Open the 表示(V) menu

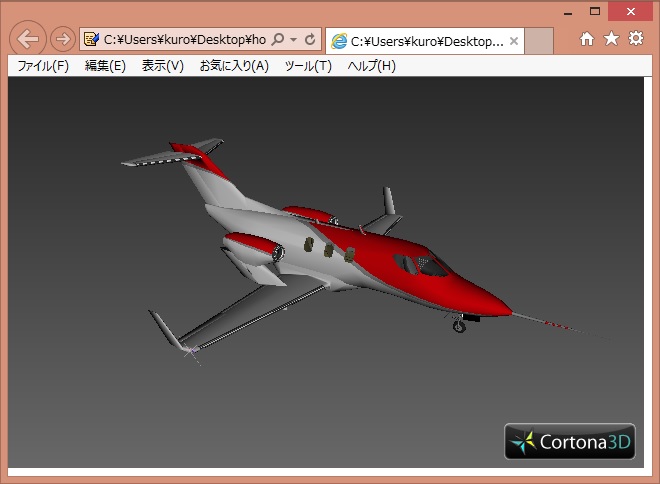point(162,66)
